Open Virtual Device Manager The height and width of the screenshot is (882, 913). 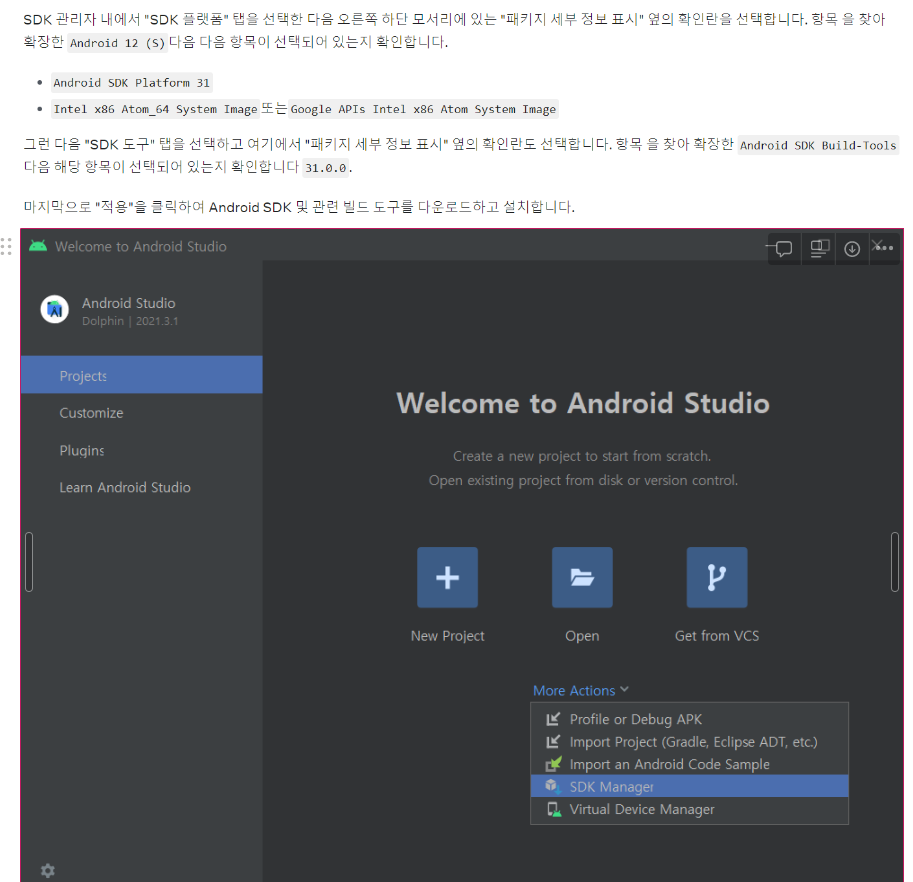(689, 809)
